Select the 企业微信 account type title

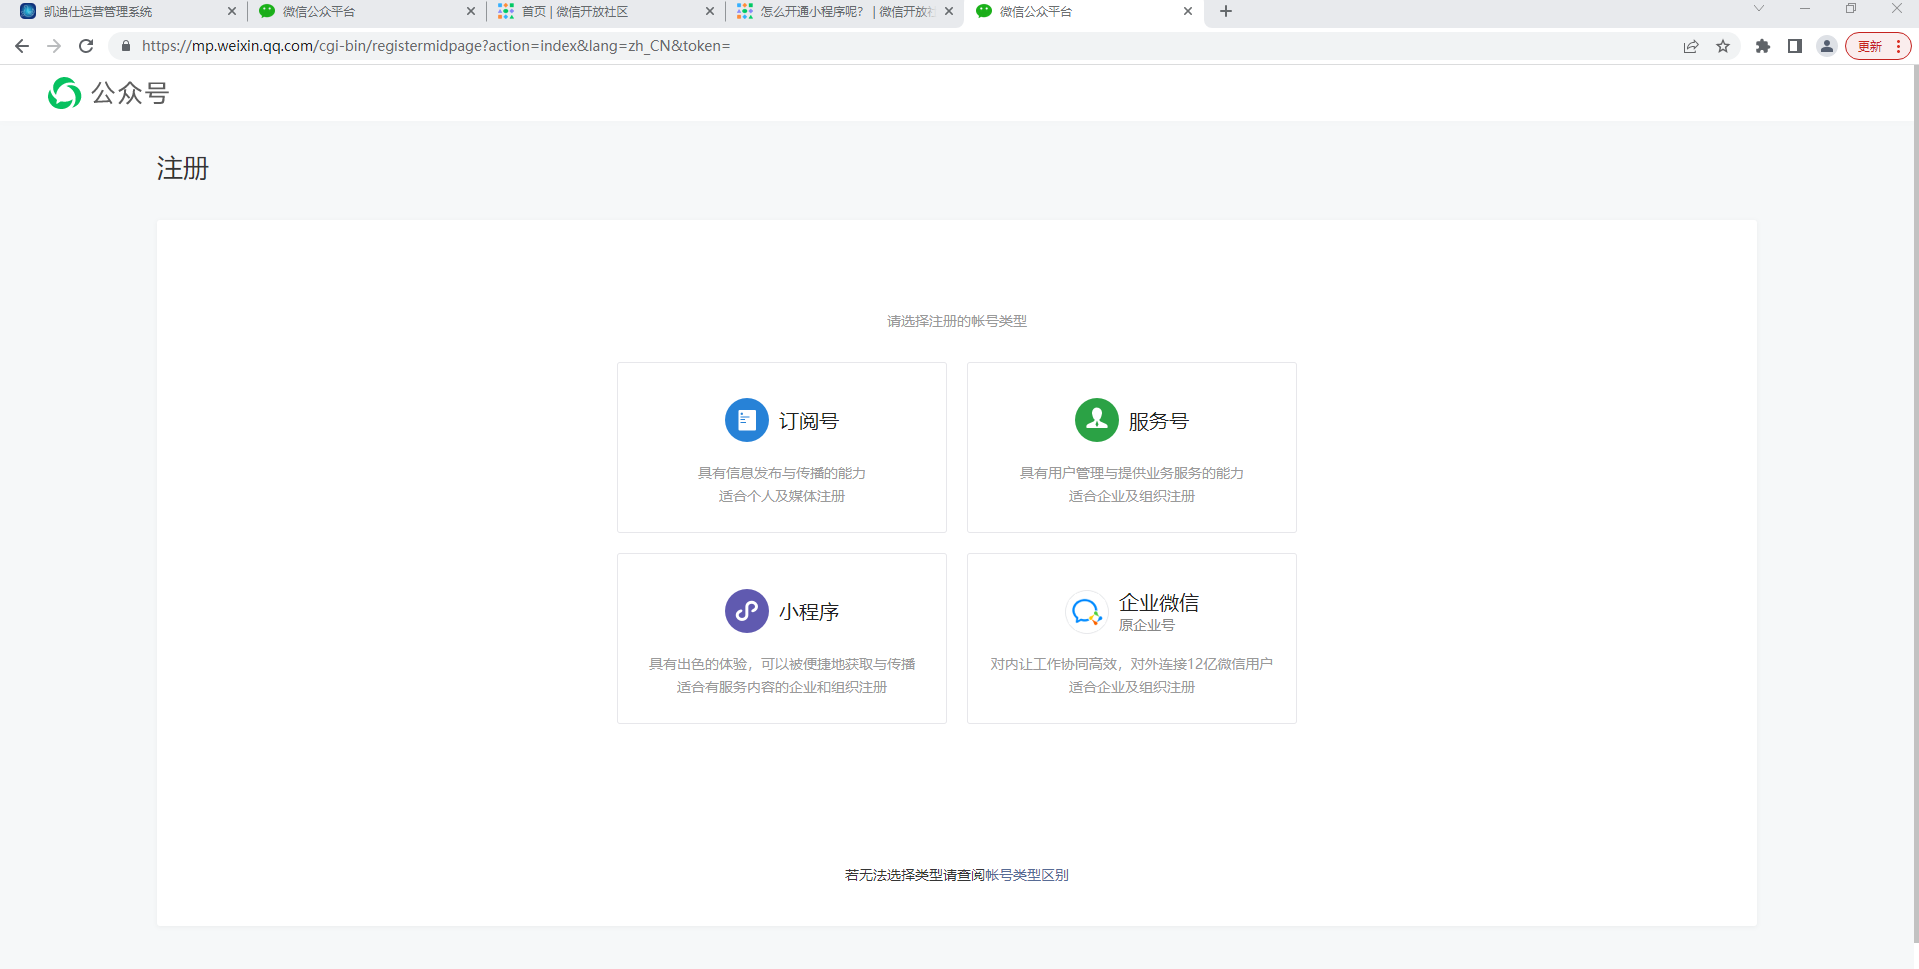1159,602
